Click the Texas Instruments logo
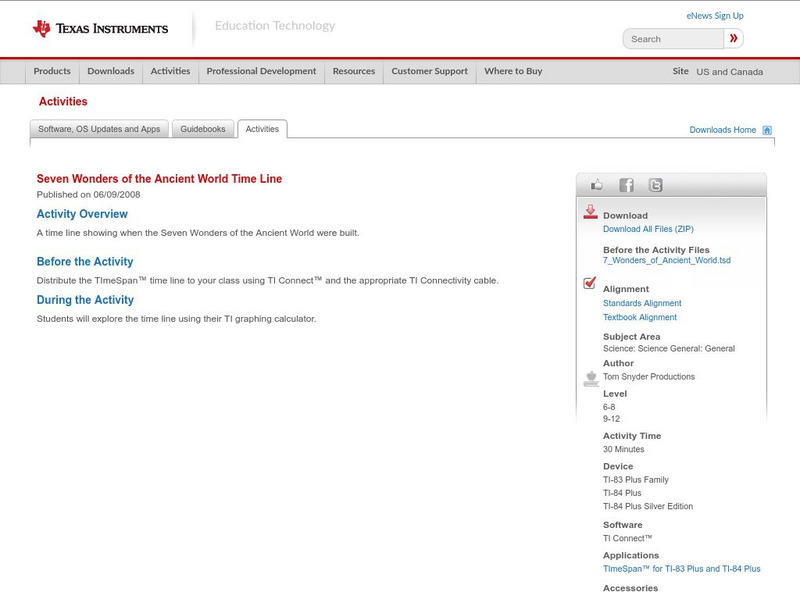800x592 pixels. point(100,29)
